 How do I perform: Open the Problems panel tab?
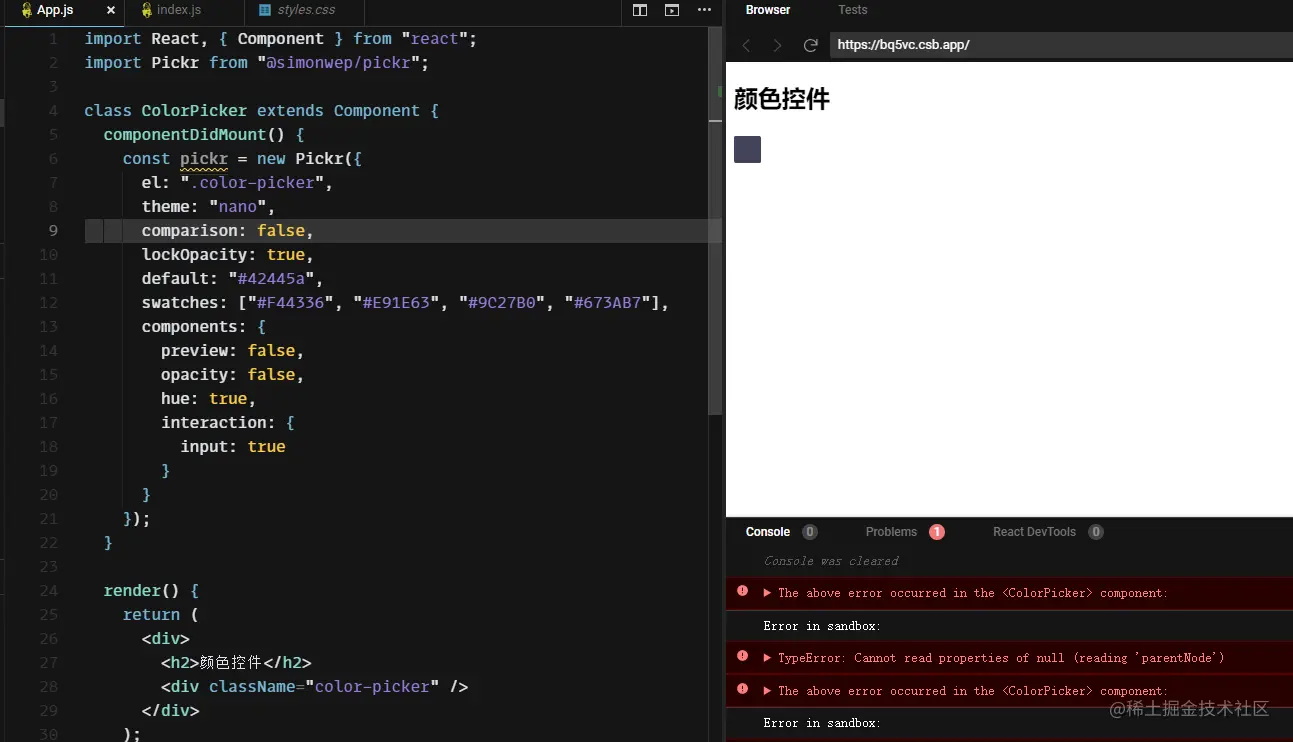pyautogui.click(x=891, y=532)
